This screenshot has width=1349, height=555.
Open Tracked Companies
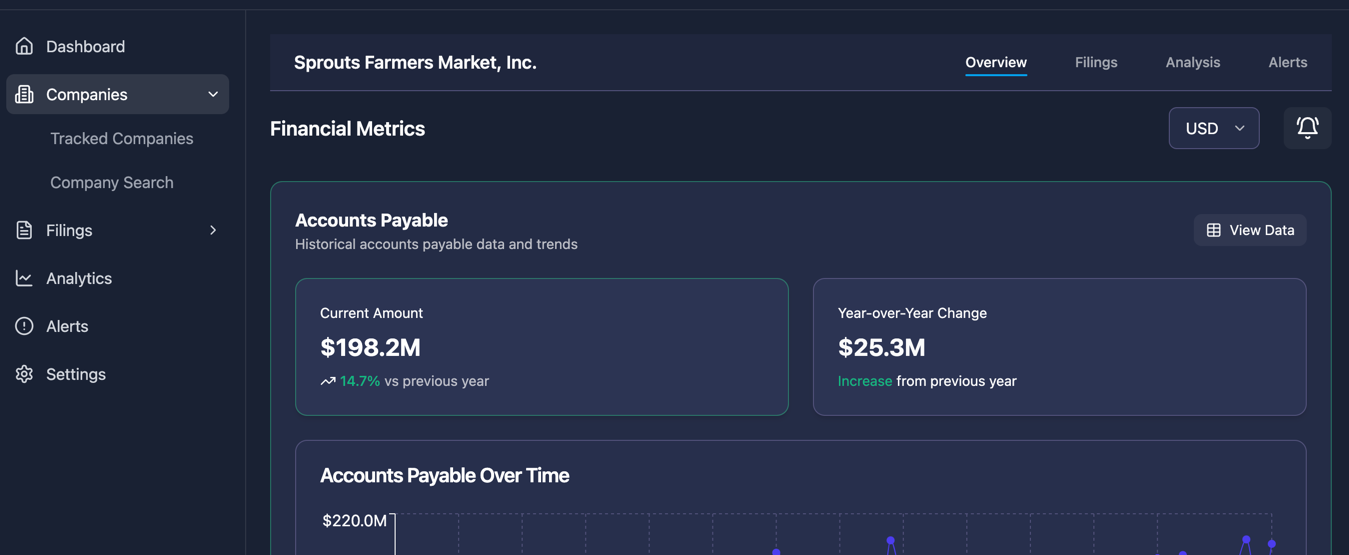pos(122,138)
